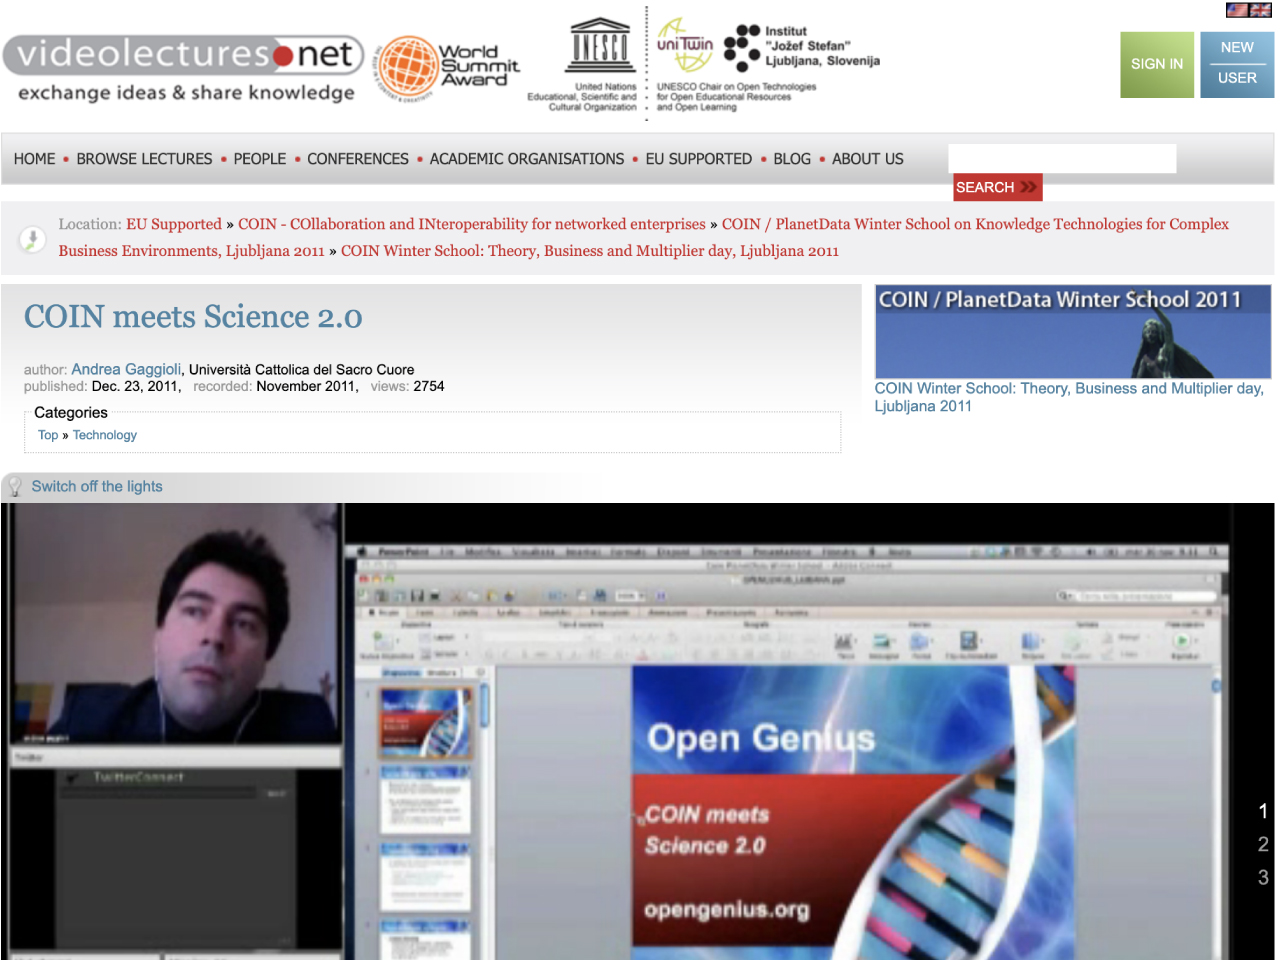Open the Technology category link
The width and height of the screenshot is (1280, 960).
click(x=105, y=435)
